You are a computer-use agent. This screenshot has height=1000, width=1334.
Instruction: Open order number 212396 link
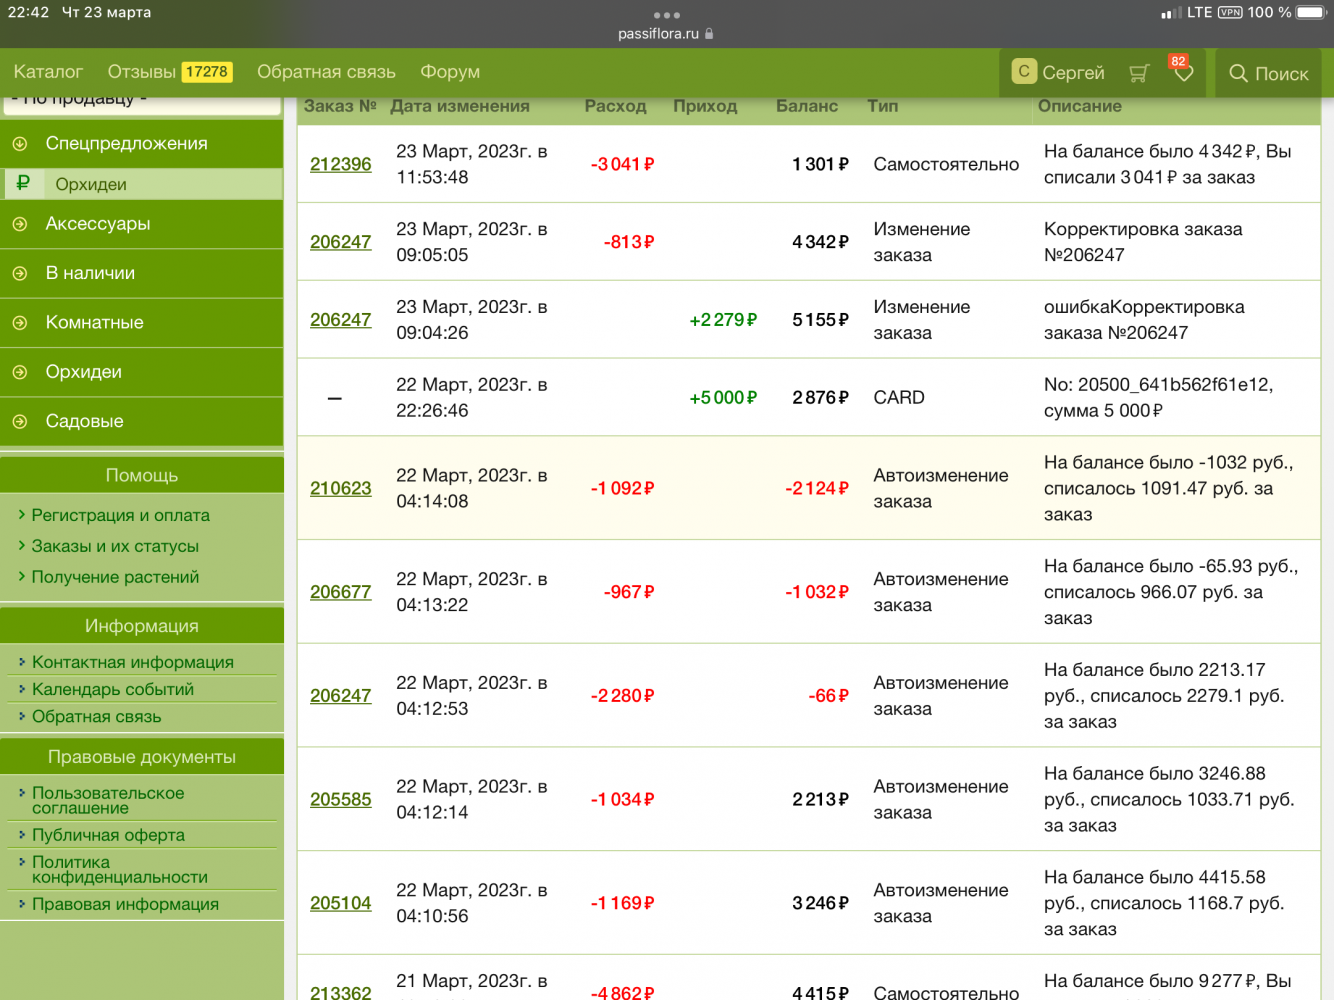[340, 164]
